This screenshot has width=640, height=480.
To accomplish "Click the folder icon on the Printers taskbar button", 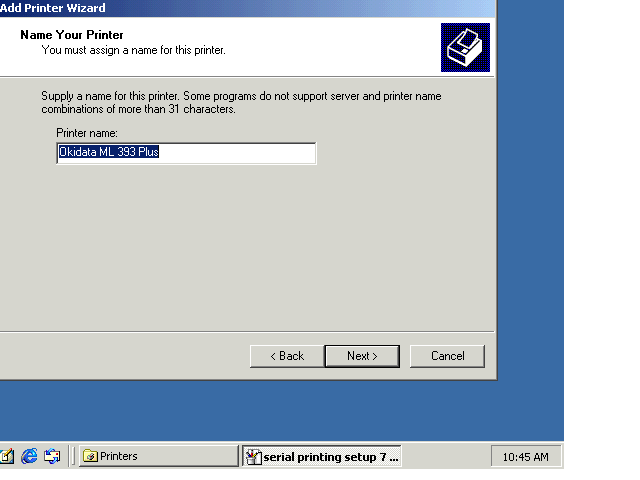I will (x=90, y=456).
